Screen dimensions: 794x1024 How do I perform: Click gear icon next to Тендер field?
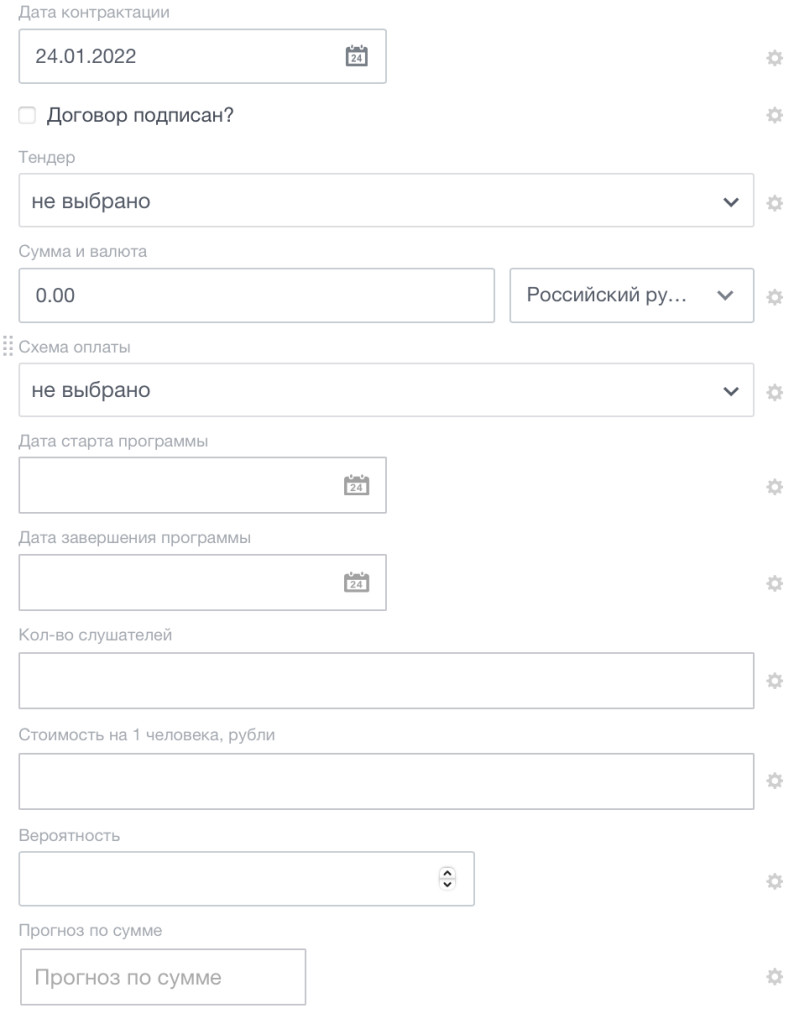tap(773, 203)
